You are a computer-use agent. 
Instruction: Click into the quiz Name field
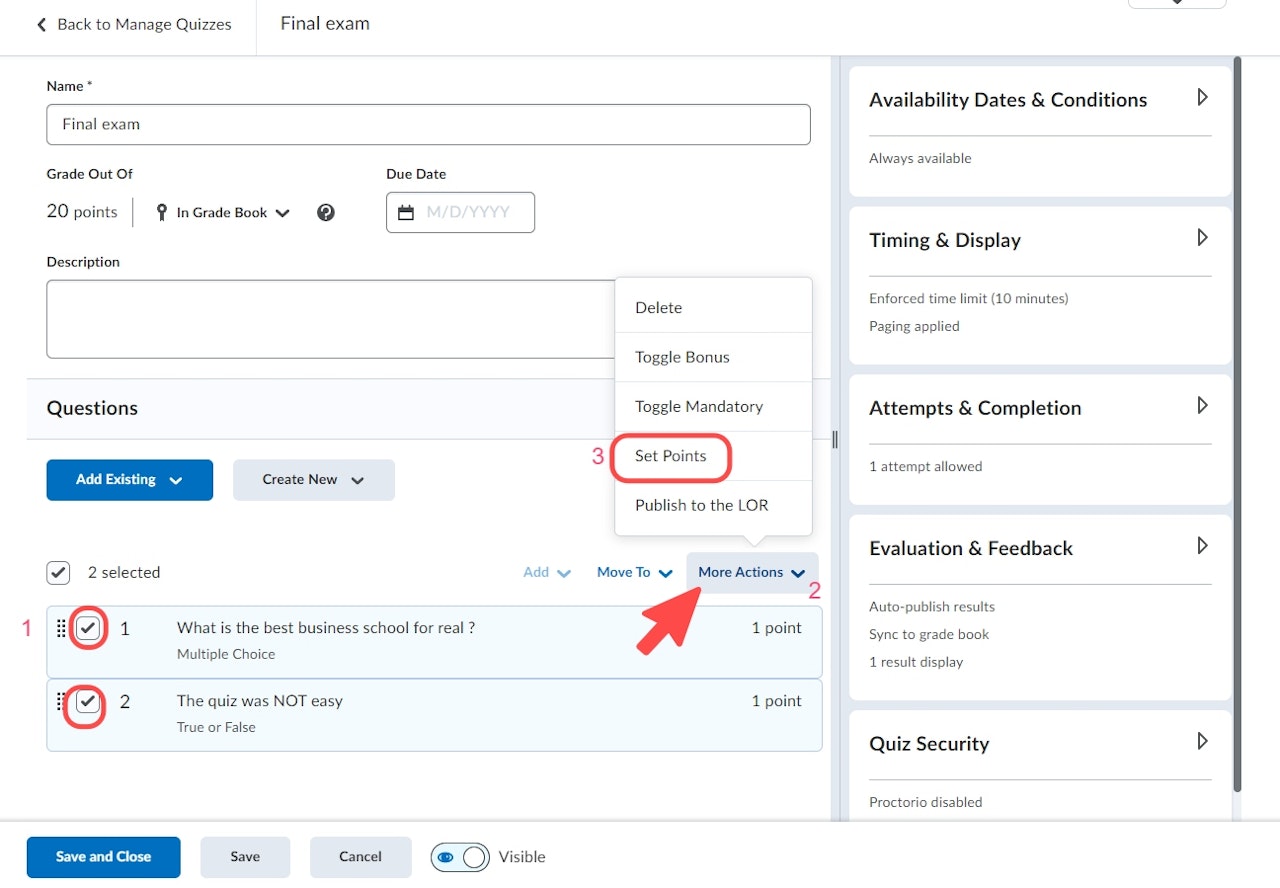(x=428, y=125)
